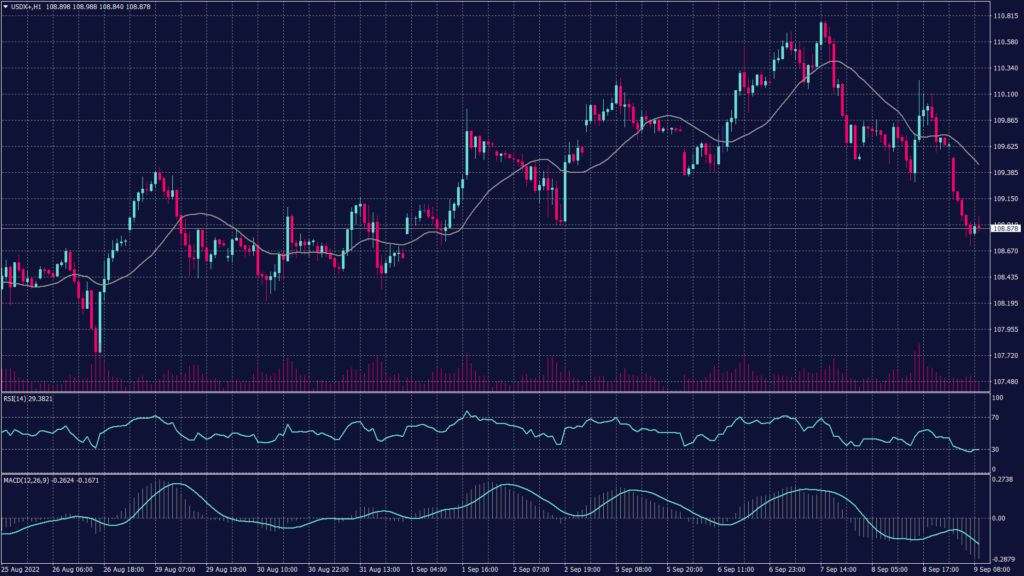The image size is (1024, 576).
Task: Click the 108.898 open price value
Action: click(56, 7)
